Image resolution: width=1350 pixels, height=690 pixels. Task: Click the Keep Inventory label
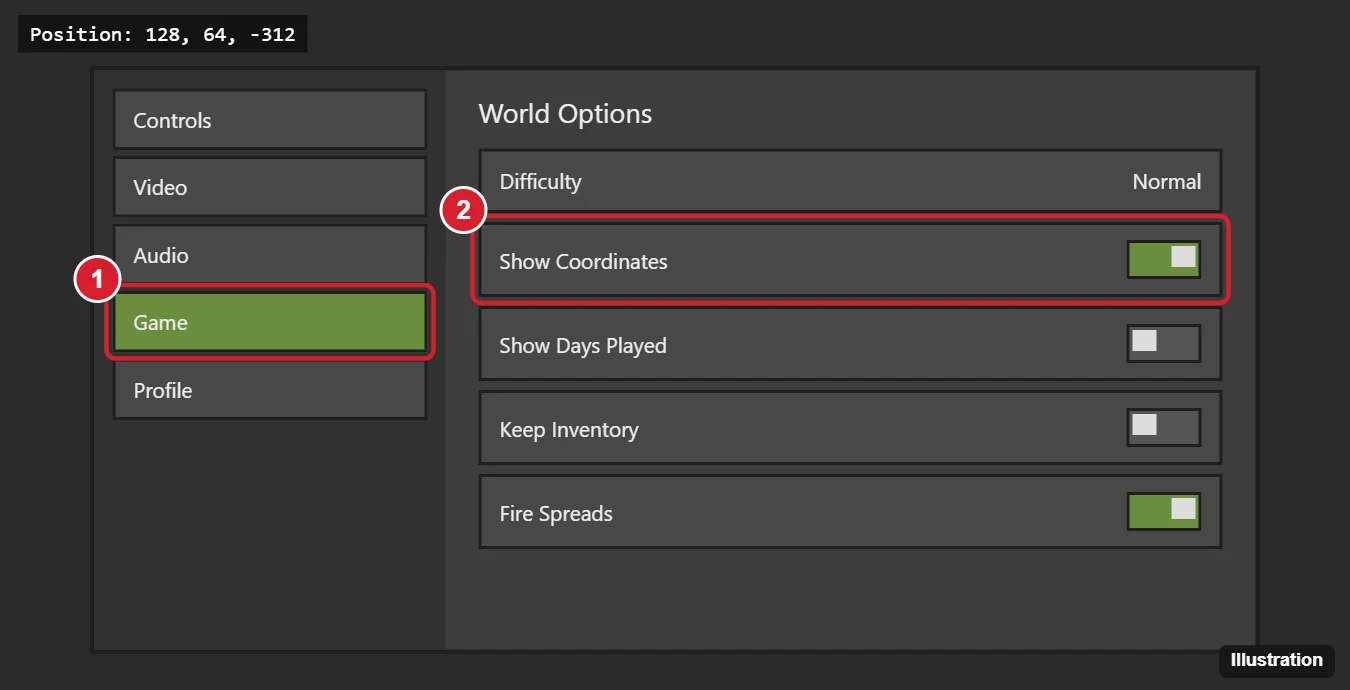click(x=569, y=430)
